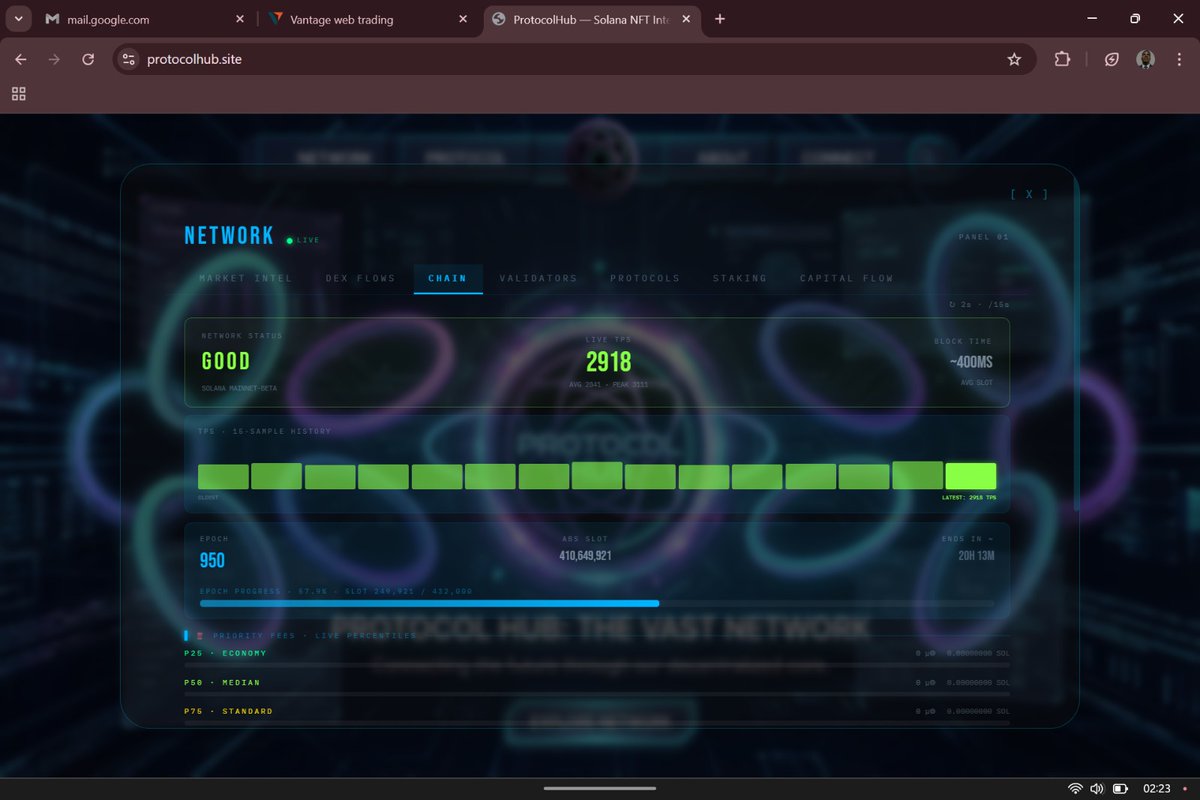The image size is (1200, 800).
Task: Open the Capital Flow tab
Action: pyautogui.click(x=847, y=278)
